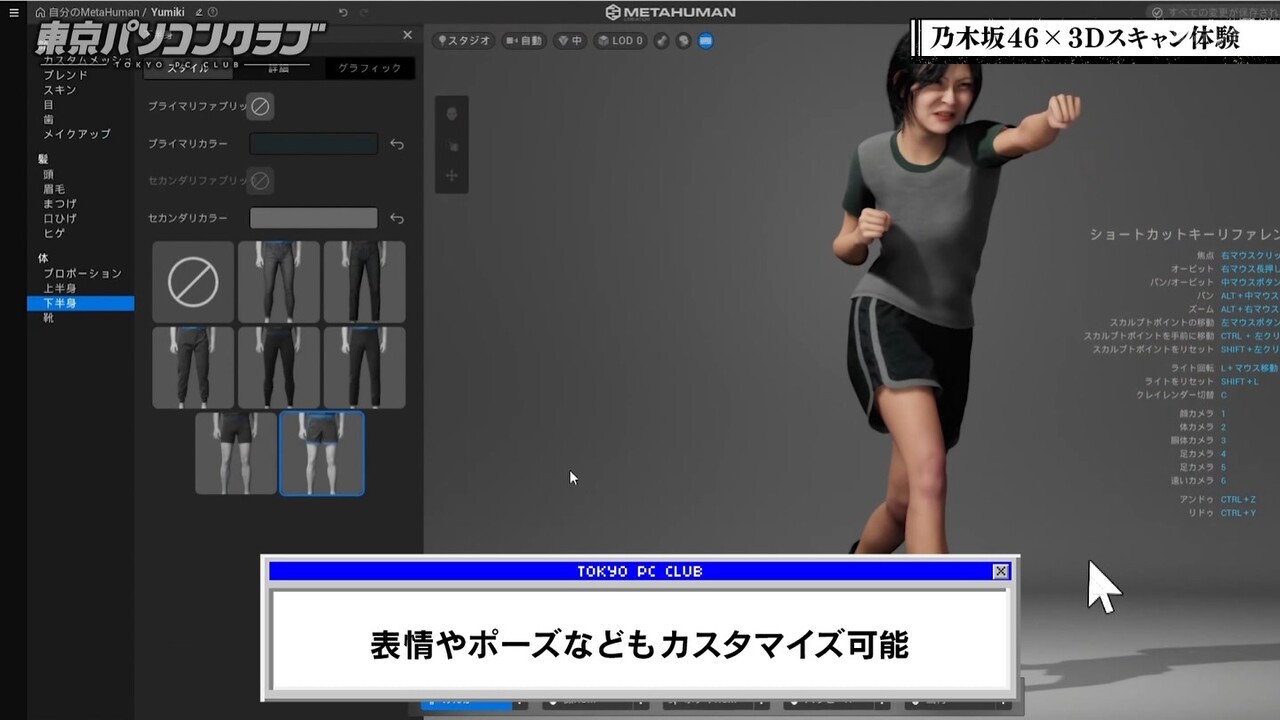
Task: Click the pencil rename icon beside Yumiki
Action: (x=198, y=12)
